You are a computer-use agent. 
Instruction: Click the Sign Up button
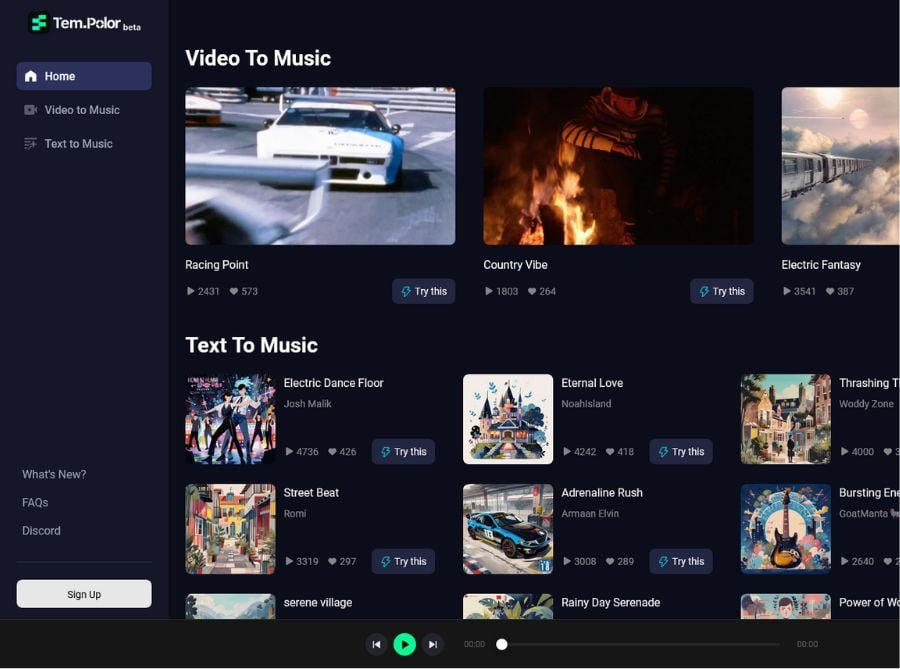pos(84,594)
